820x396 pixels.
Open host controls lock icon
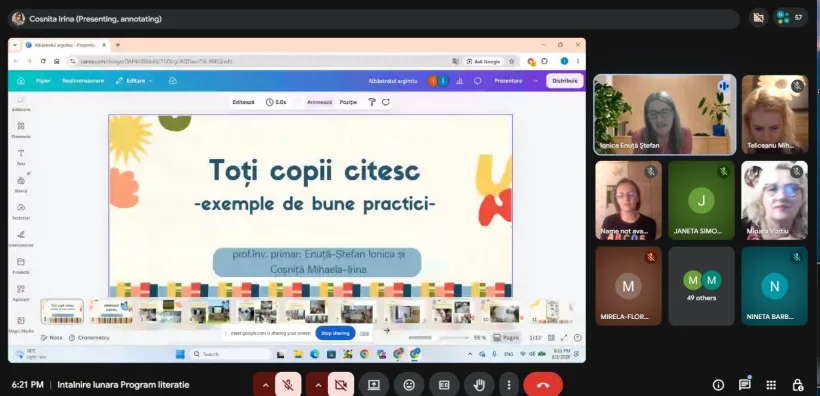[798, 385]
